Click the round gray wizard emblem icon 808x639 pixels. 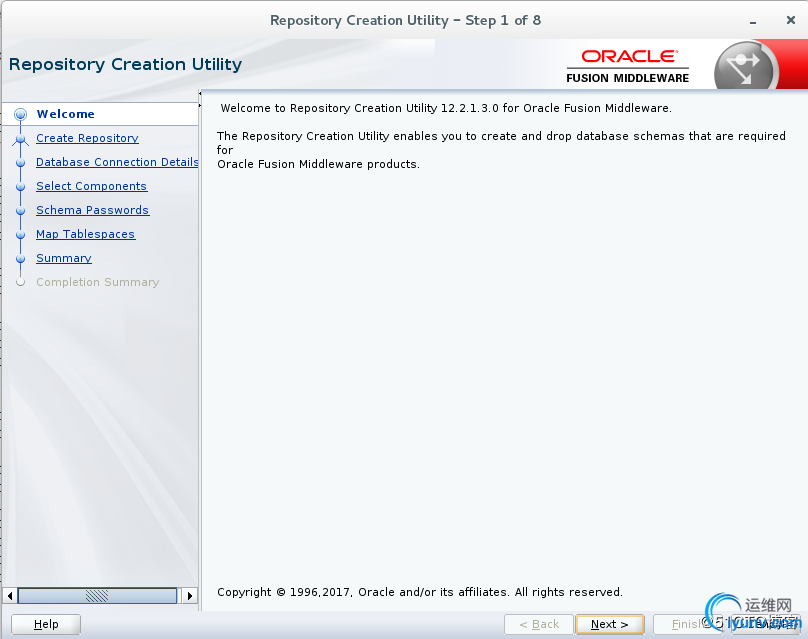[745, 67]
